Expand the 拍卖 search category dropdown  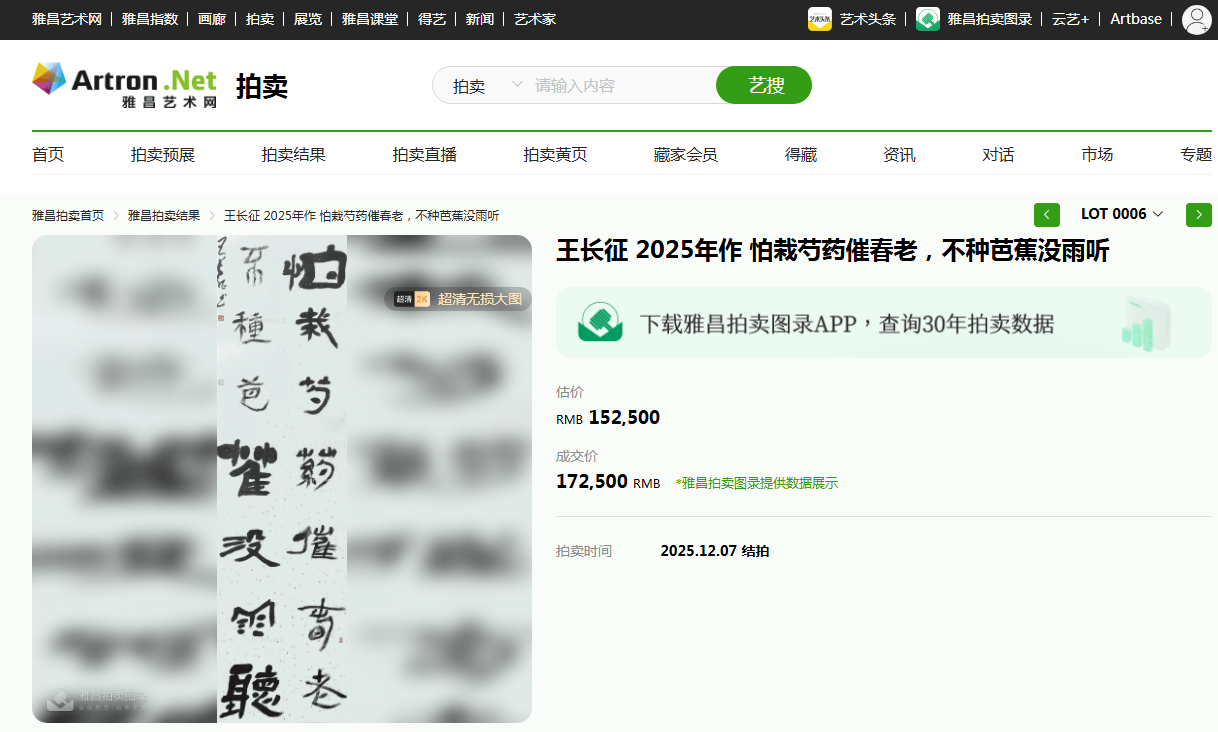[x=487, y=86]
